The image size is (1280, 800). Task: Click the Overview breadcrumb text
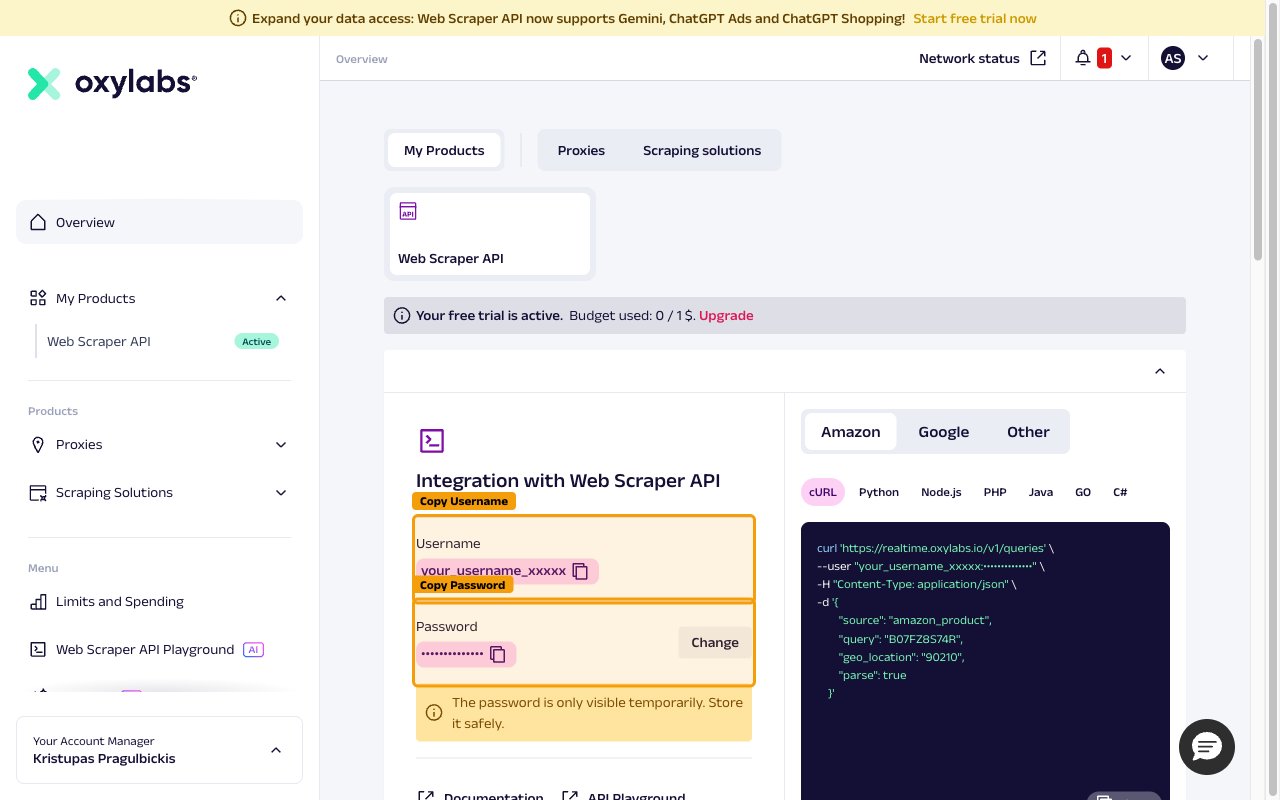tap(362, 59)
